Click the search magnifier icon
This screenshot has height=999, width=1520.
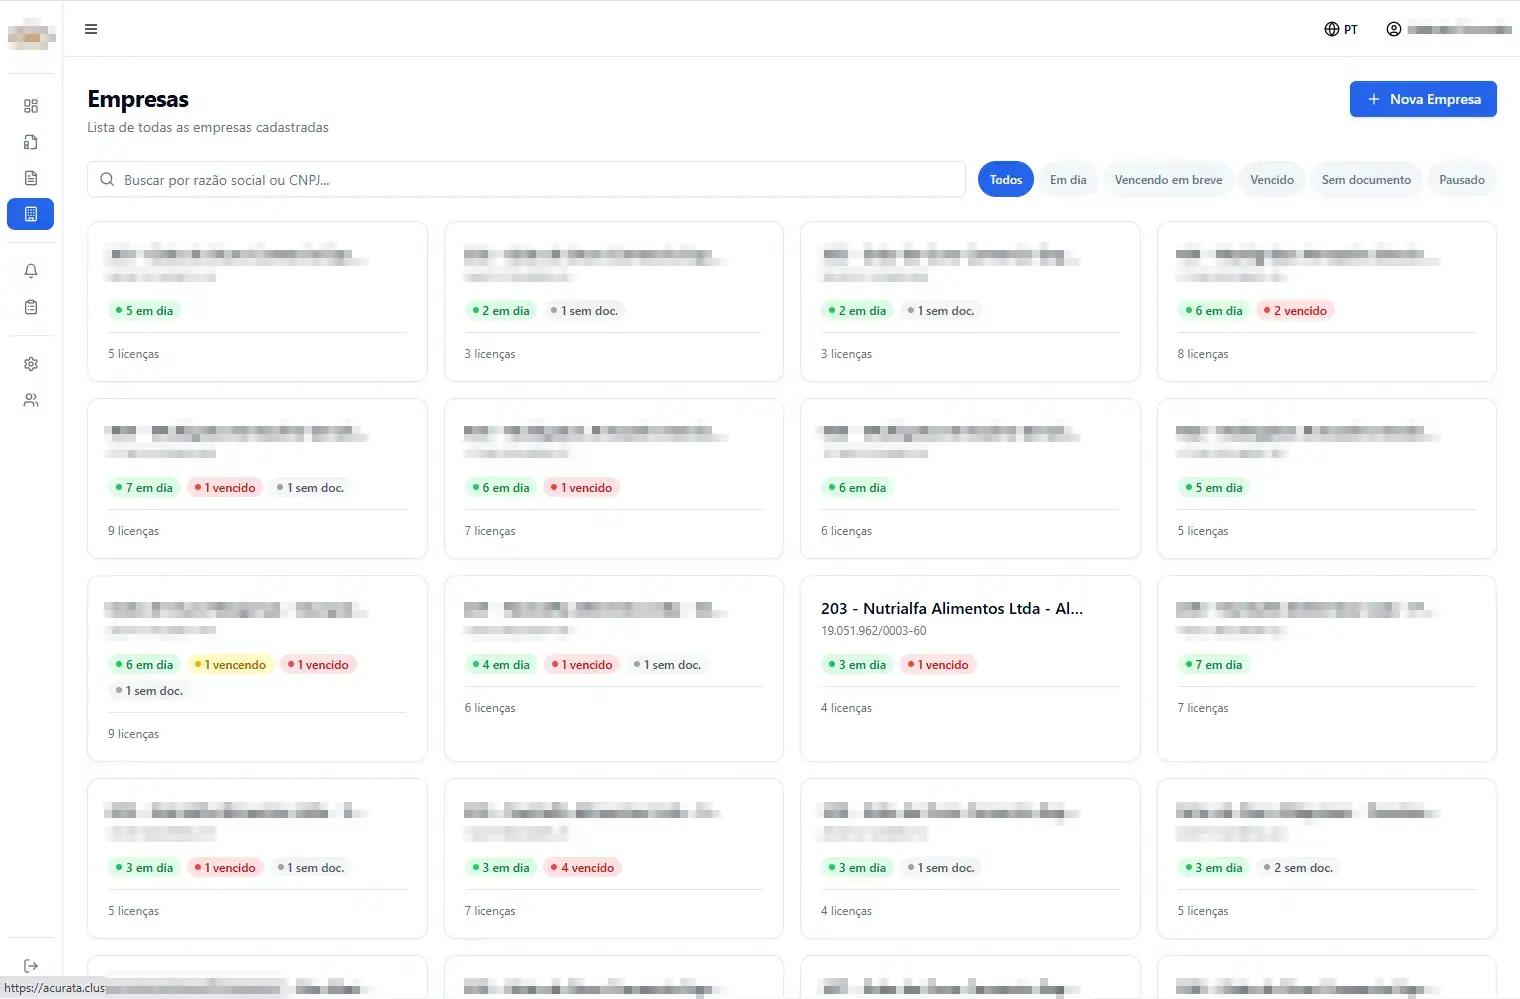[x=107, y=180]
